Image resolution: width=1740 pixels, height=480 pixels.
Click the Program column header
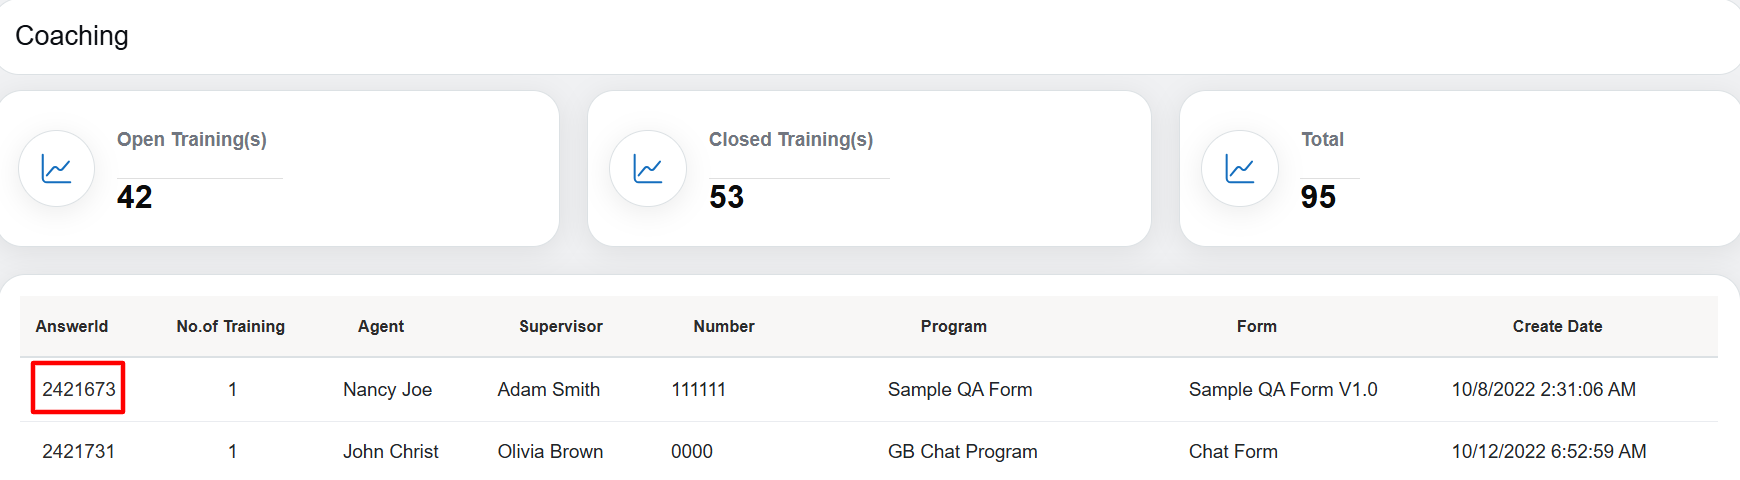(x=954, y=326)
